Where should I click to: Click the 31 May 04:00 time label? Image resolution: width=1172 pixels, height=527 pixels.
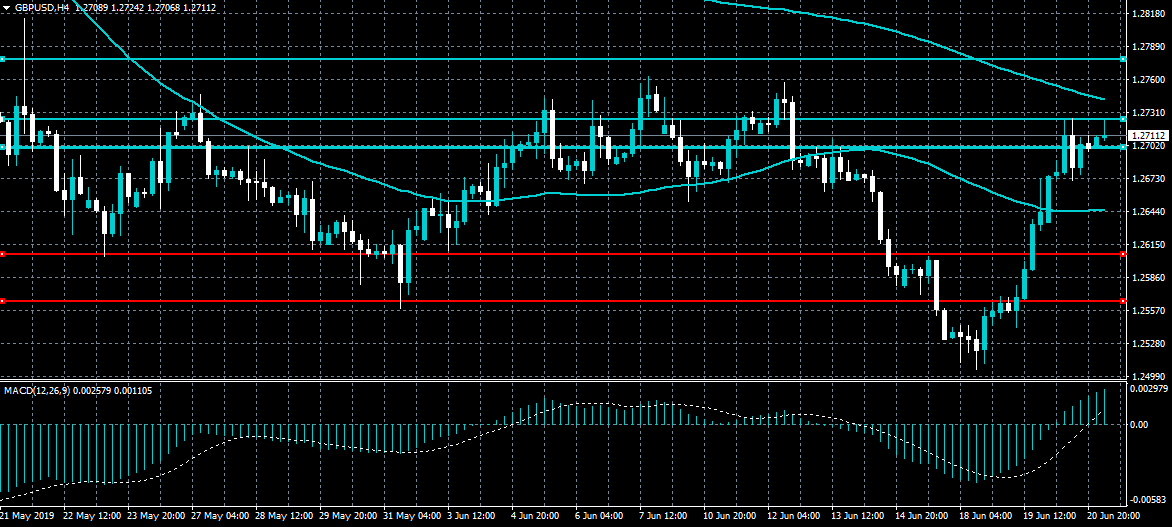(x=410, y=517)
